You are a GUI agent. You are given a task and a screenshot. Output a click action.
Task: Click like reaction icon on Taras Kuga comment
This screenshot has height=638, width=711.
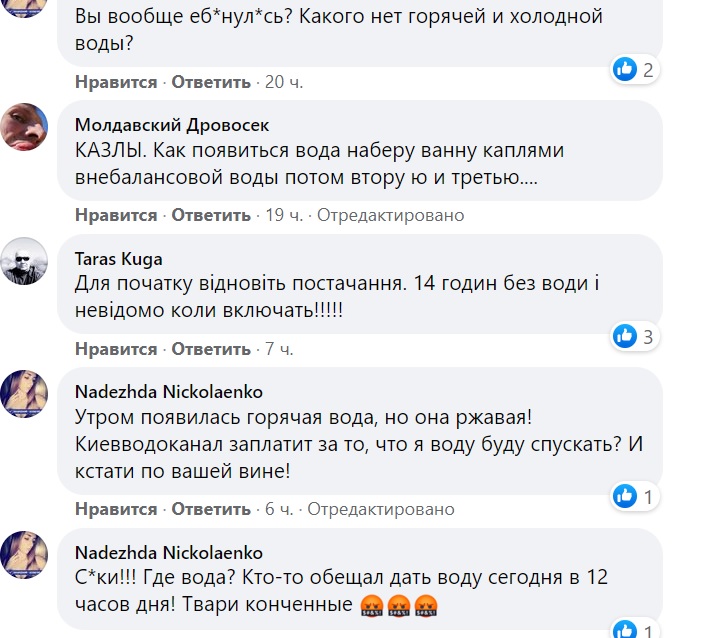(x=625, y=336)
